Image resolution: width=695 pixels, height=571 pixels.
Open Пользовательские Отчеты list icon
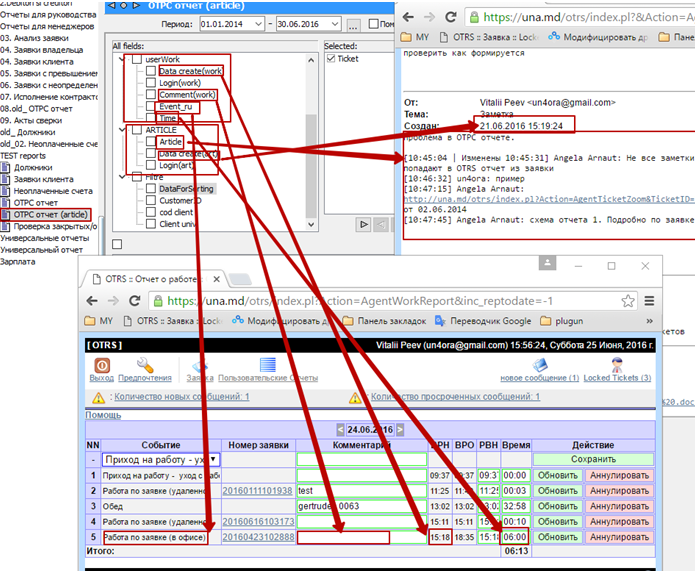[268, 365]
